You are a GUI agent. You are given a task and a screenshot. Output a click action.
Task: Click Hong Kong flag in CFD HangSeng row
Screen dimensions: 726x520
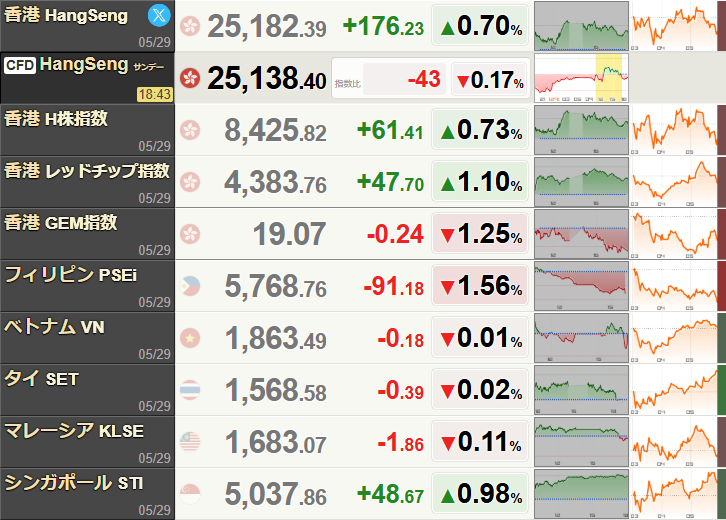tap(190, 78)
